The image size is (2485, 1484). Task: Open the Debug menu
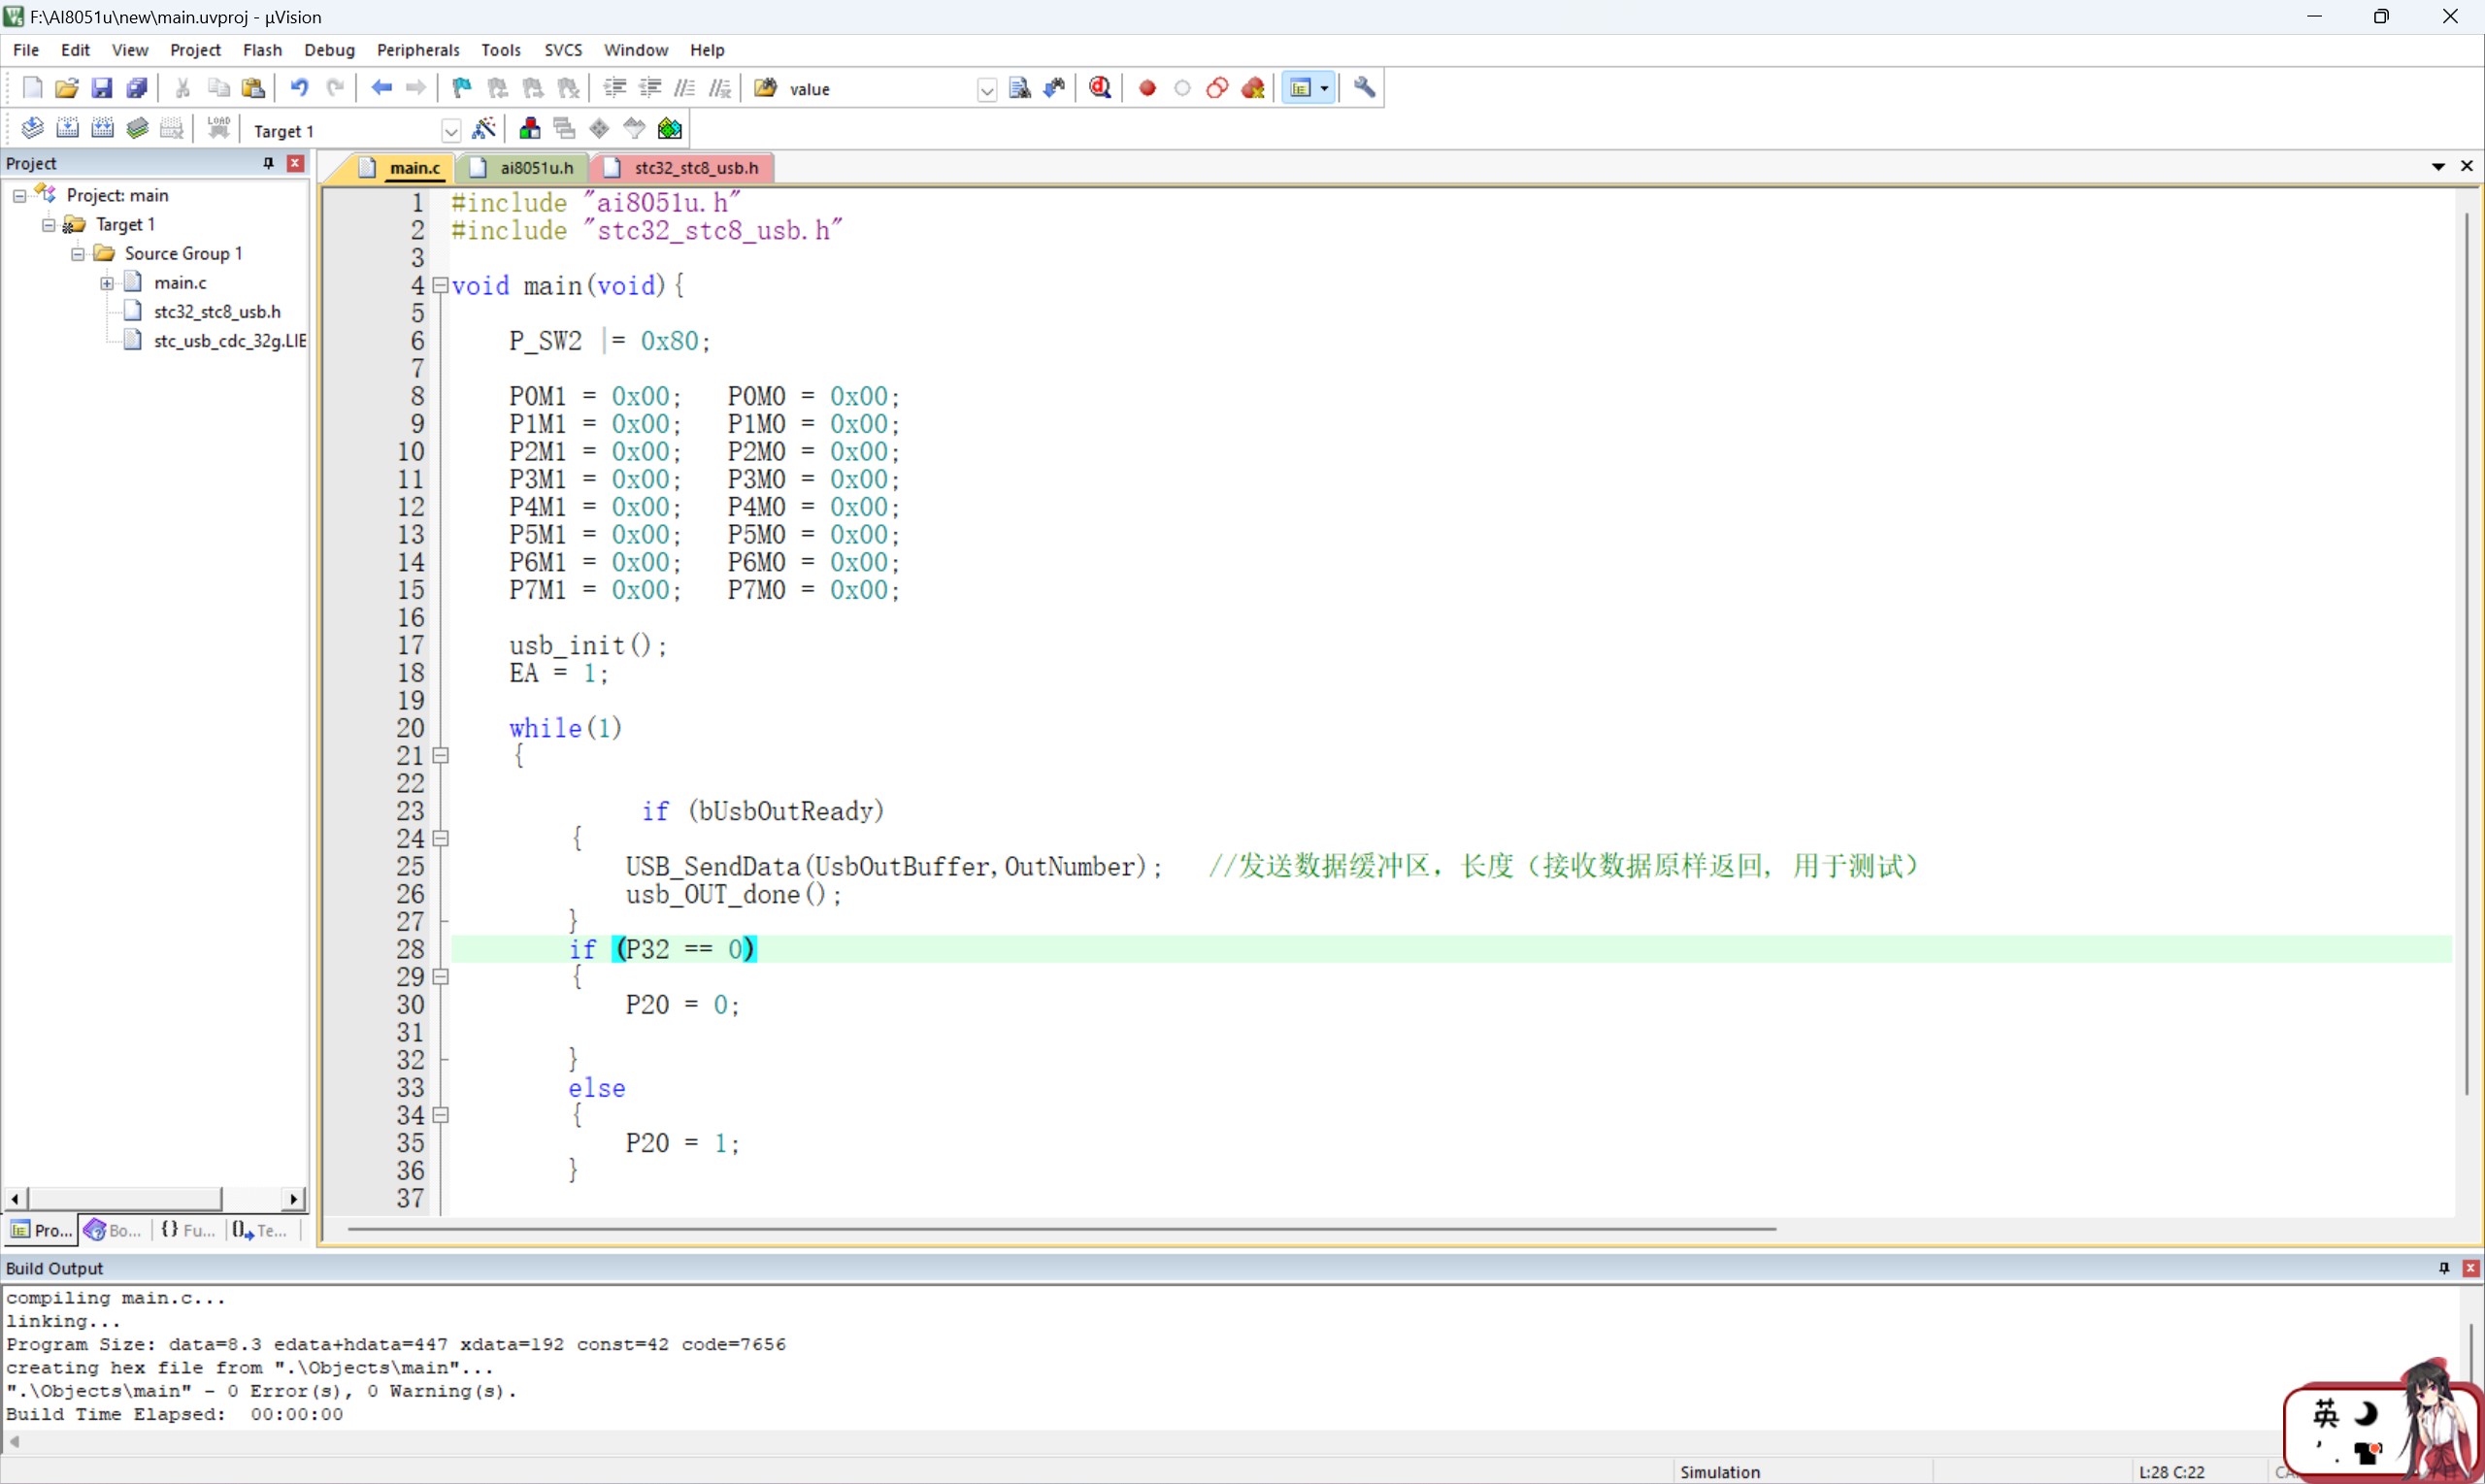(329, 50)
